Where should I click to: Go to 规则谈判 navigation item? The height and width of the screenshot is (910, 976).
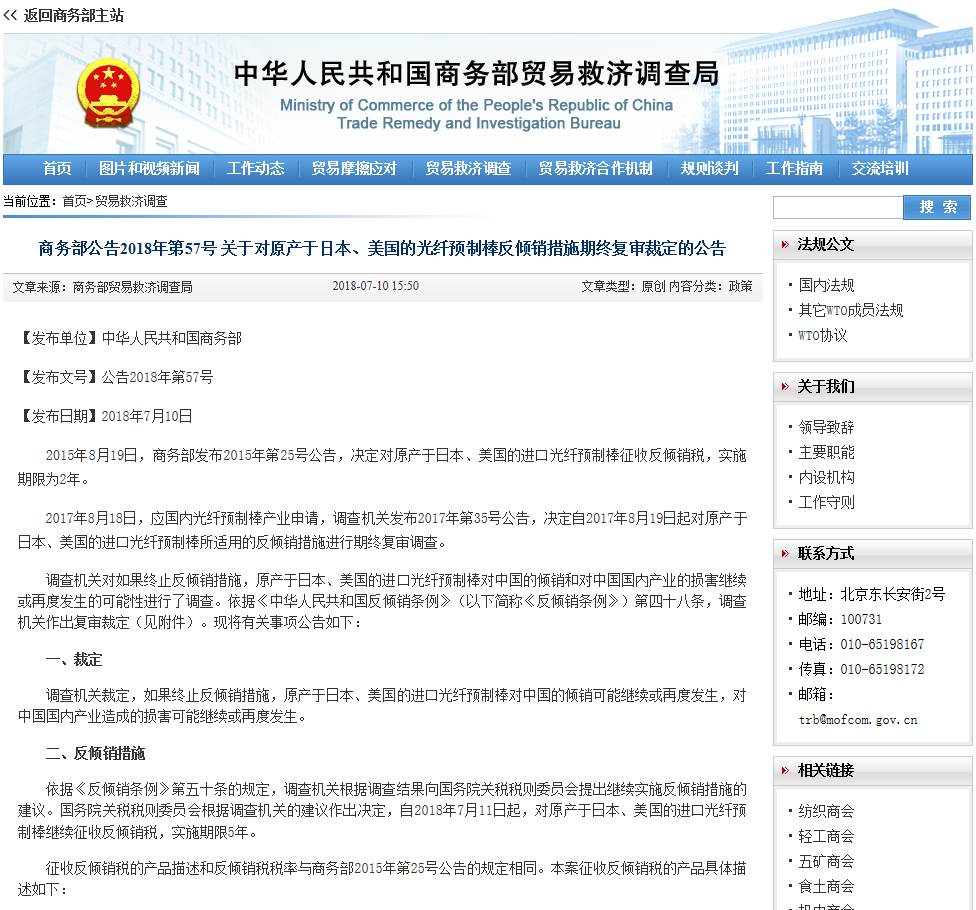(709, 169)
